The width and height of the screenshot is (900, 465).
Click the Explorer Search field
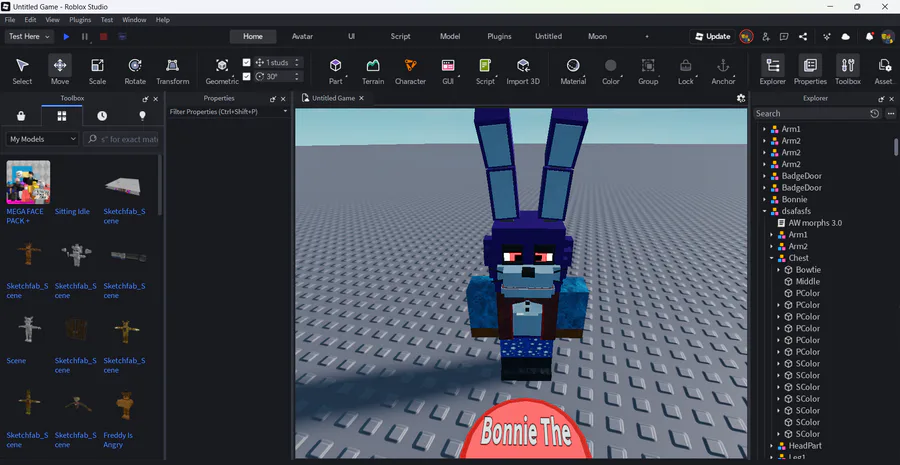[x=810, y=114]
